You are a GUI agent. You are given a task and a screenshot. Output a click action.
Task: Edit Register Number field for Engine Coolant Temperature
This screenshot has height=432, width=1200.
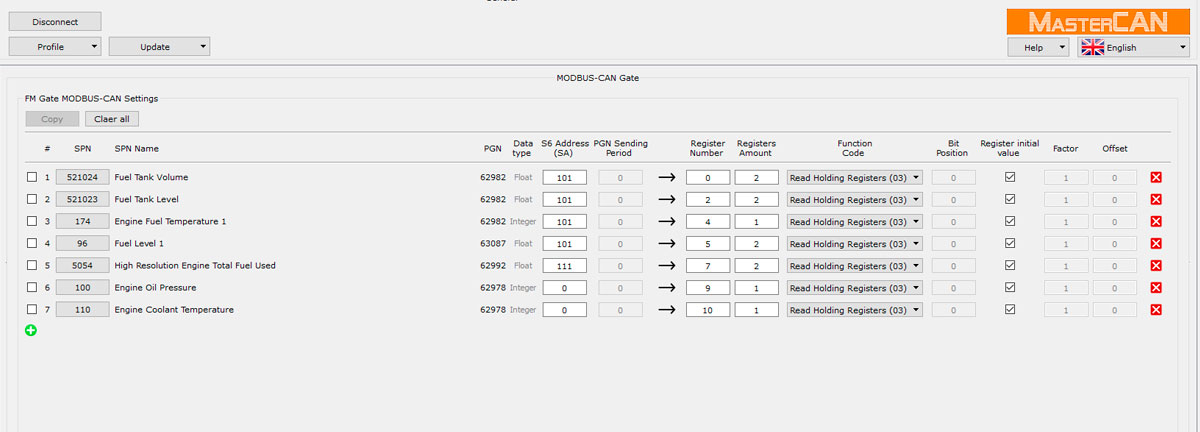(708, 309)
